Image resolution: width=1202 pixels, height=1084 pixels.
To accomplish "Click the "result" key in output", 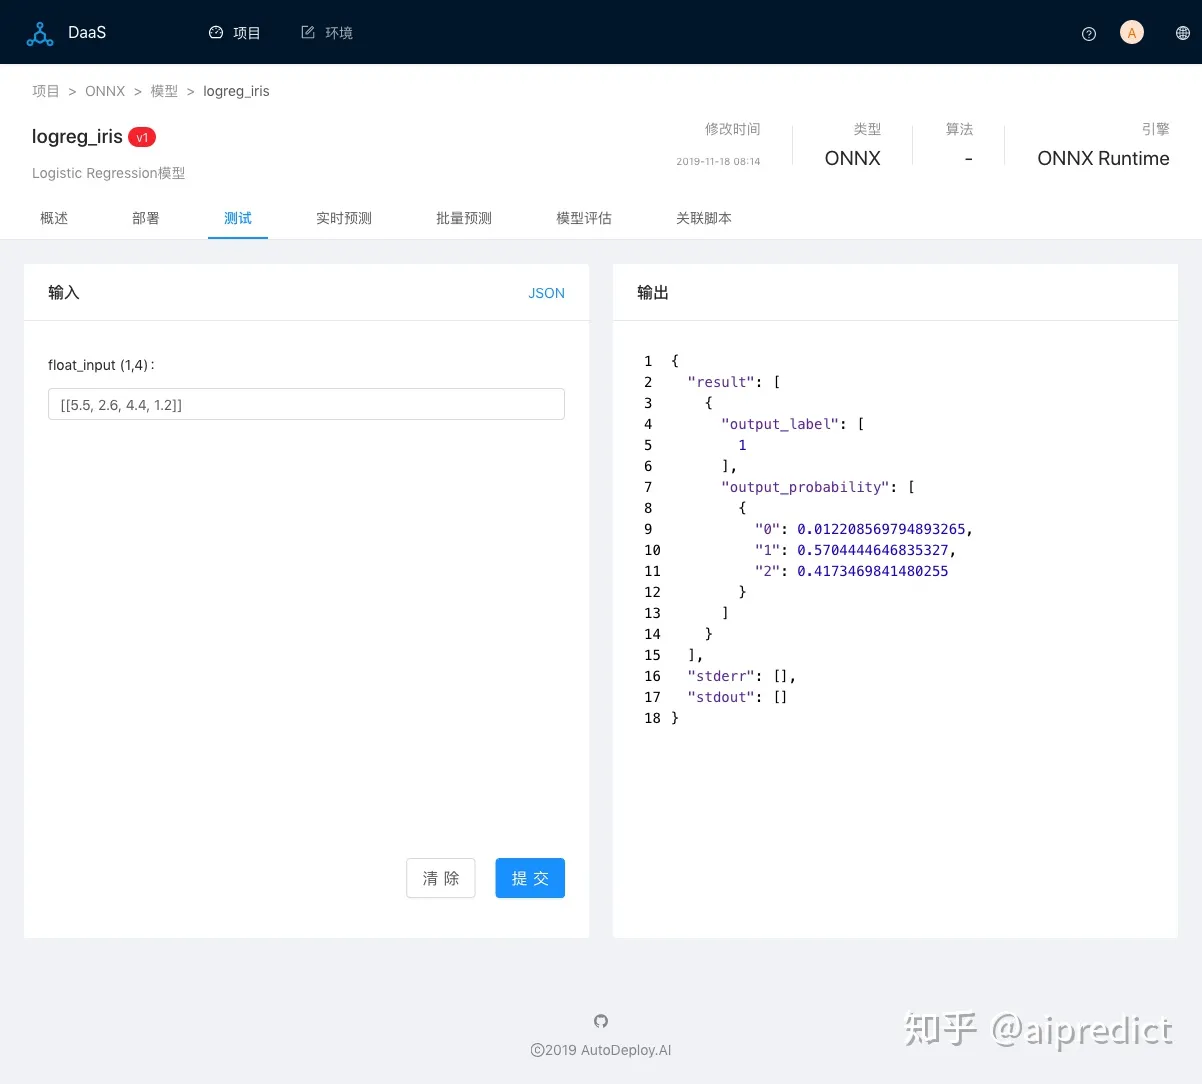I will coord(721,382).
